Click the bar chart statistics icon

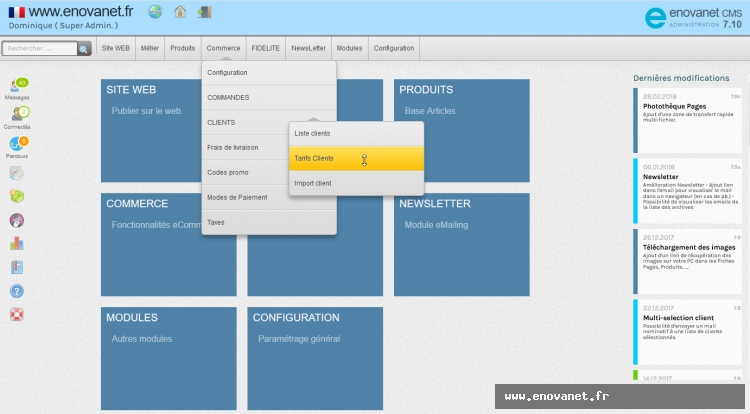click(16, 243)
